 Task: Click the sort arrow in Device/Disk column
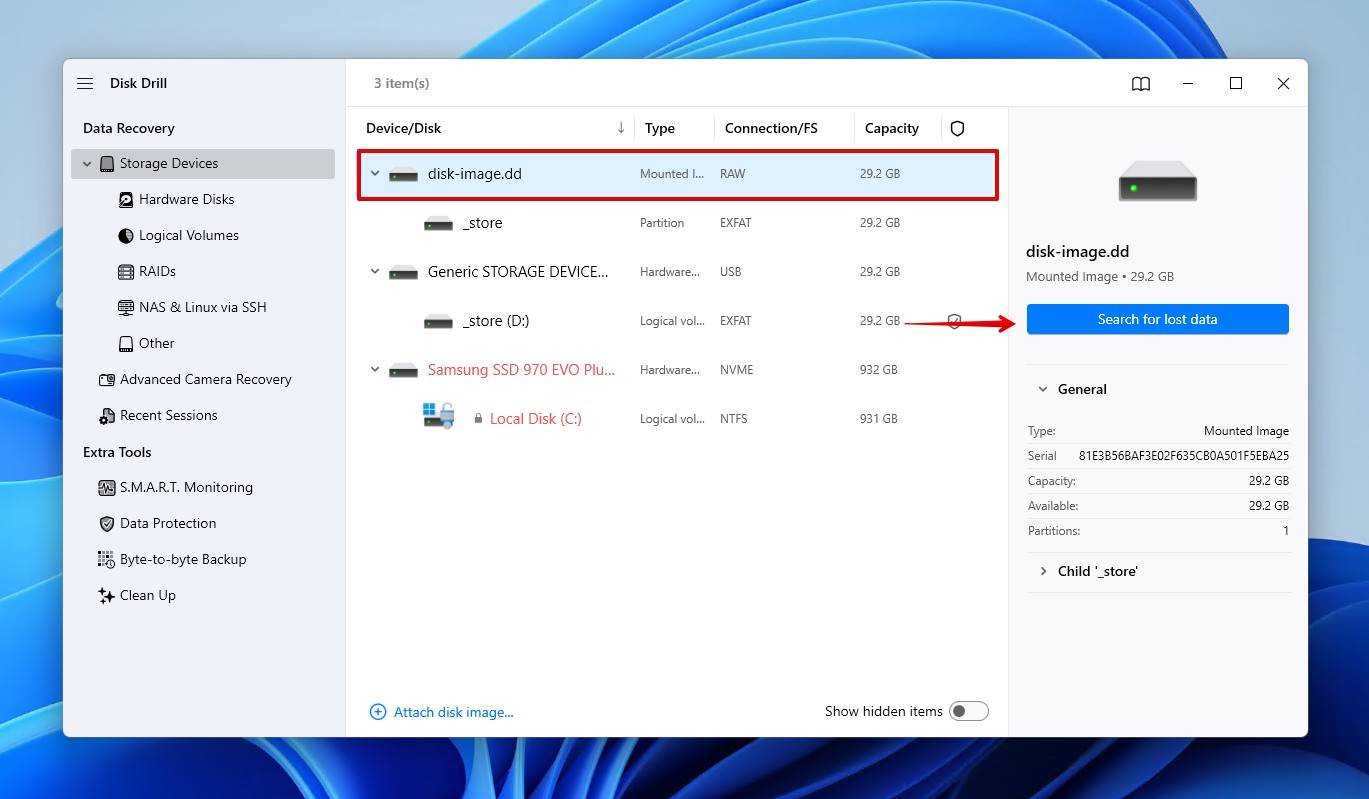point(621,128)
